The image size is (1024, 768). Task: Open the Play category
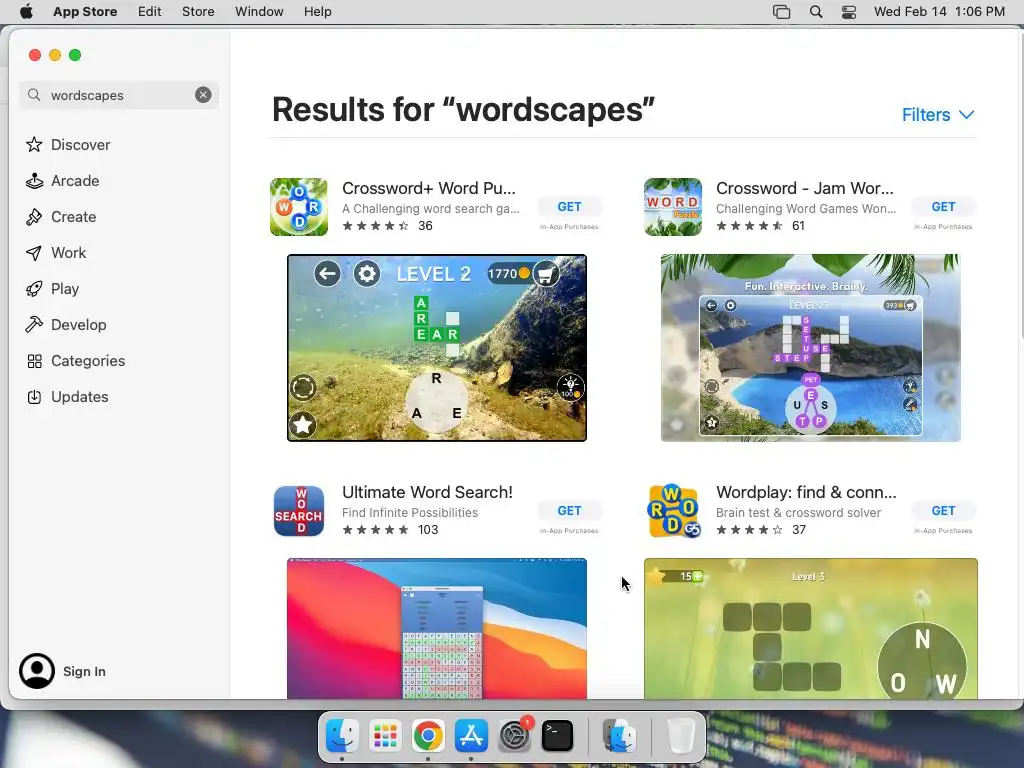click(52, 289)
